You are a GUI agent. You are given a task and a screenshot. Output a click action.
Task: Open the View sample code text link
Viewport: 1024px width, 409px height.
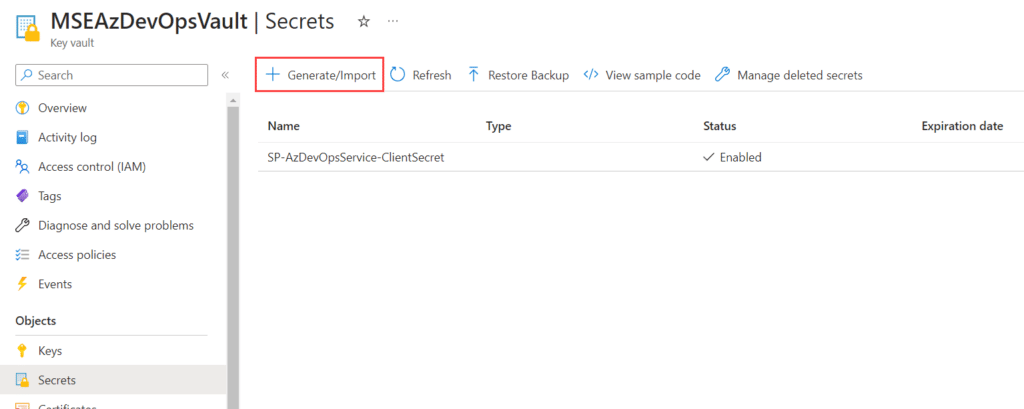(653, 75)
